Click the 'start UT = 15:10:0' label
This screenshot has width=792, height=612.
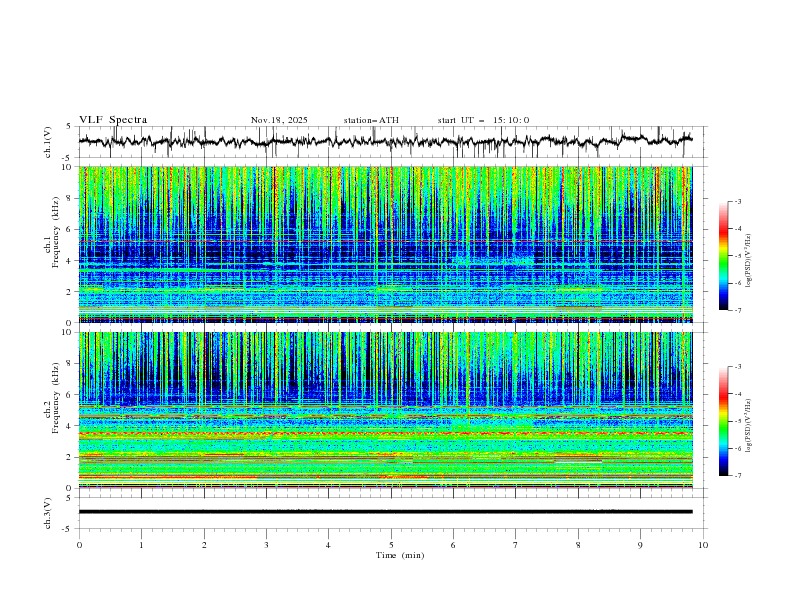(483, 120)
